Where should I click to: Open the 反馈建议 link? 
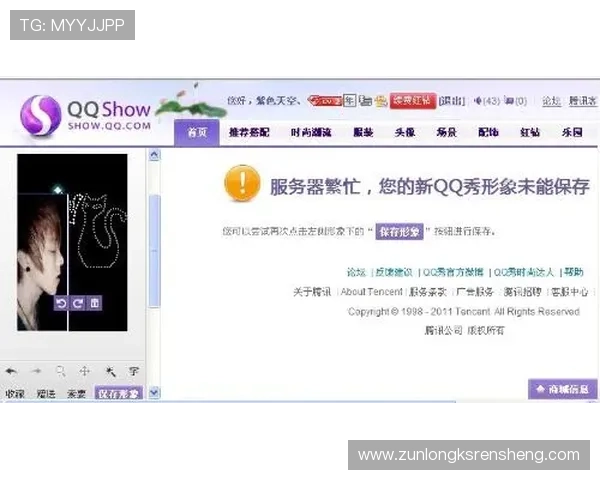(394, 272)
